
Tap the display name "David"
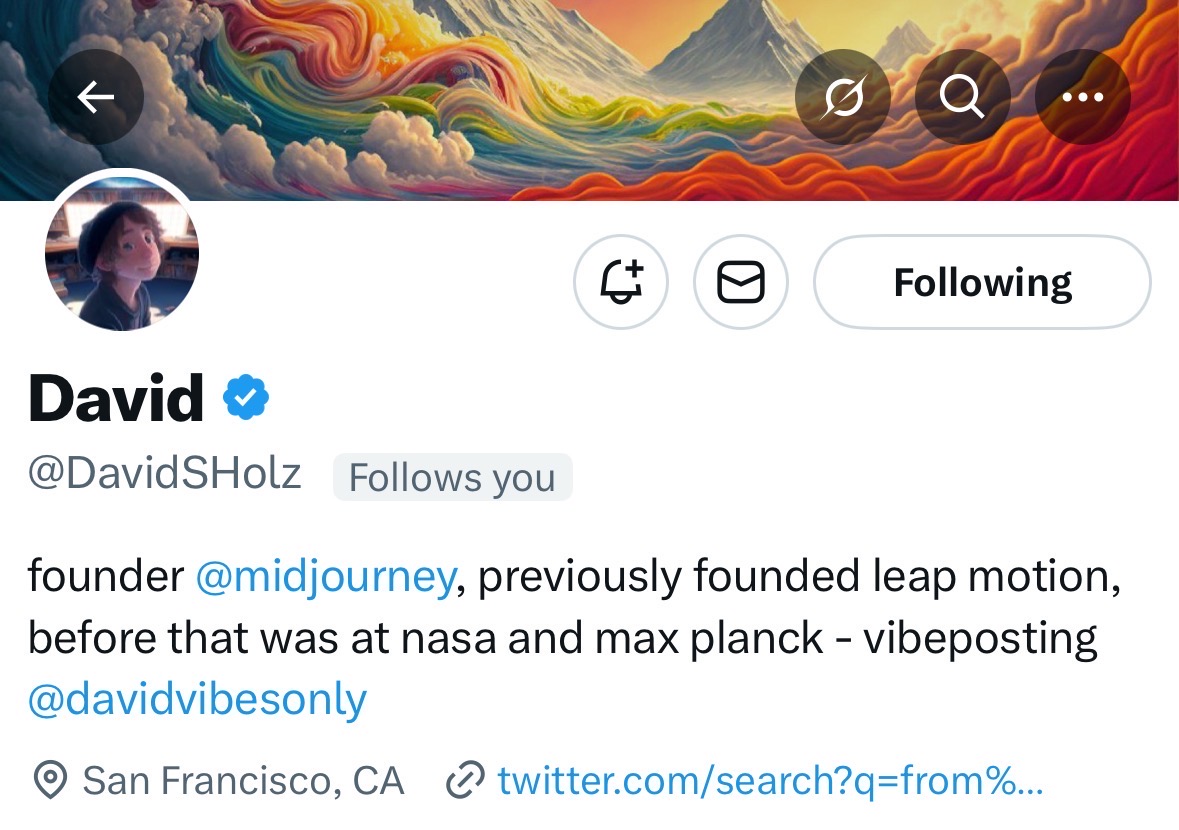click(x=116, y=398)
